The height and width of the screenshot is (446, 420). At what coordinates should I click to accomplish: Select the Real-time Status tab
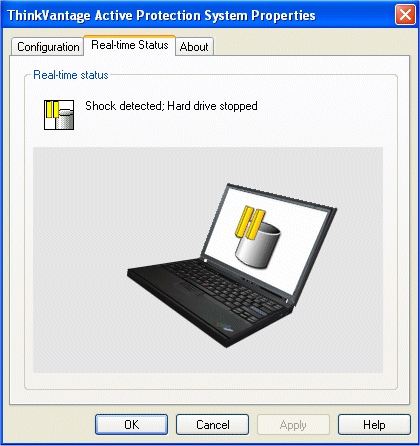click(x=130, y=45)
